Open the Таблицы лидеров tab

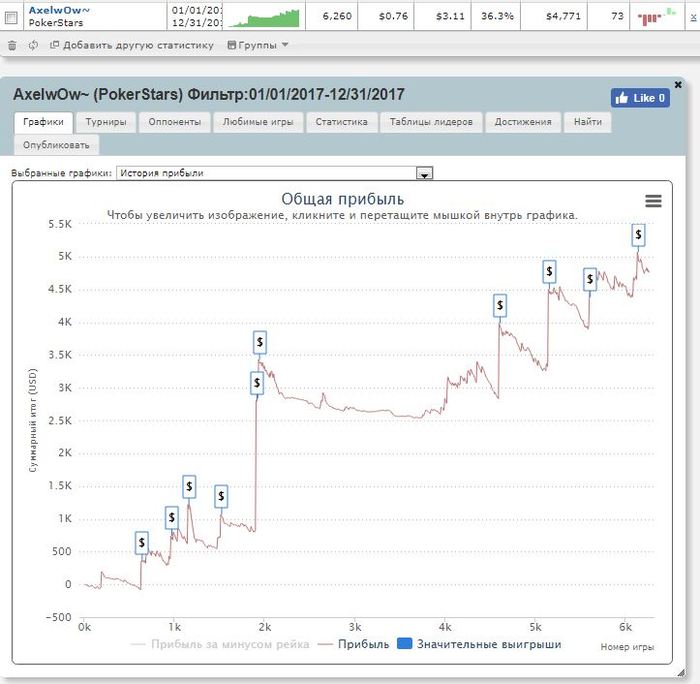click(431, 122)
